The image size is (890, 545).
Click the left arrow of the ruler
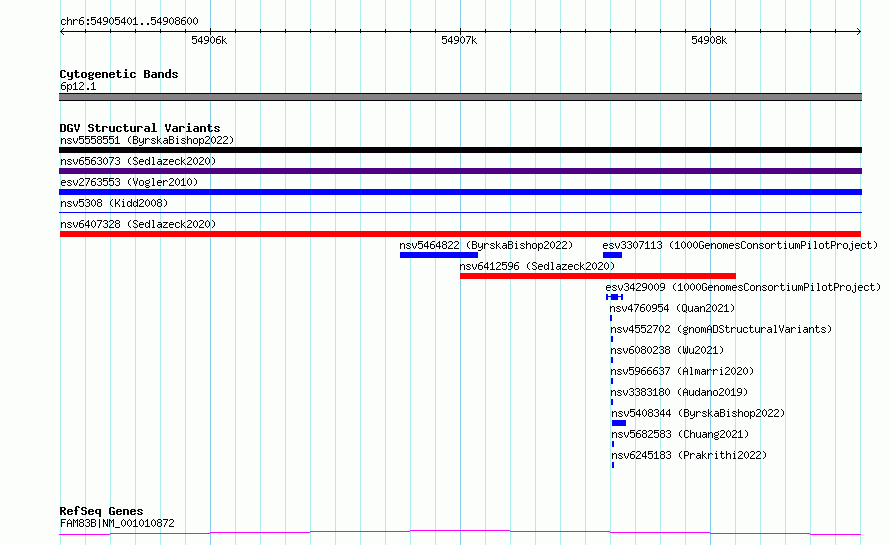pyautogui.click(x=62, y=31)
